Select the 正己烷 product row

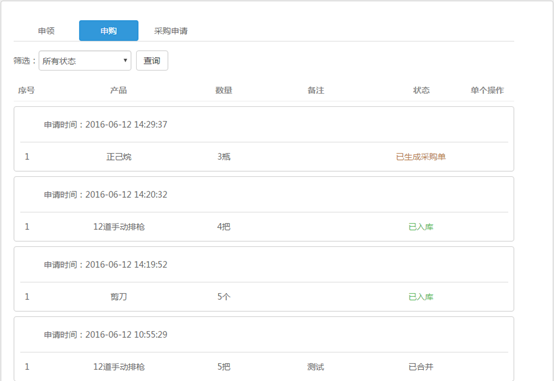coord(264,157)
